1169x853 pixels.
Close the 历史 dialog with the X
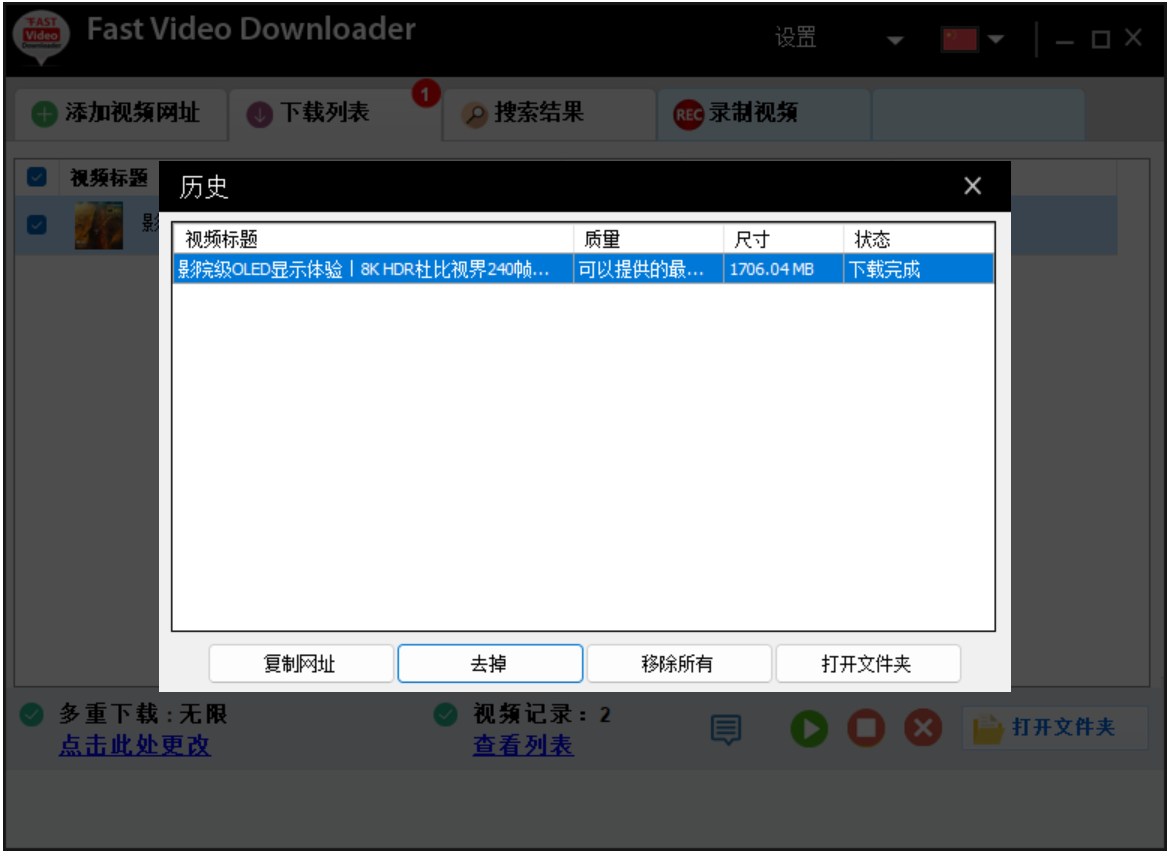tap(972, 186)
